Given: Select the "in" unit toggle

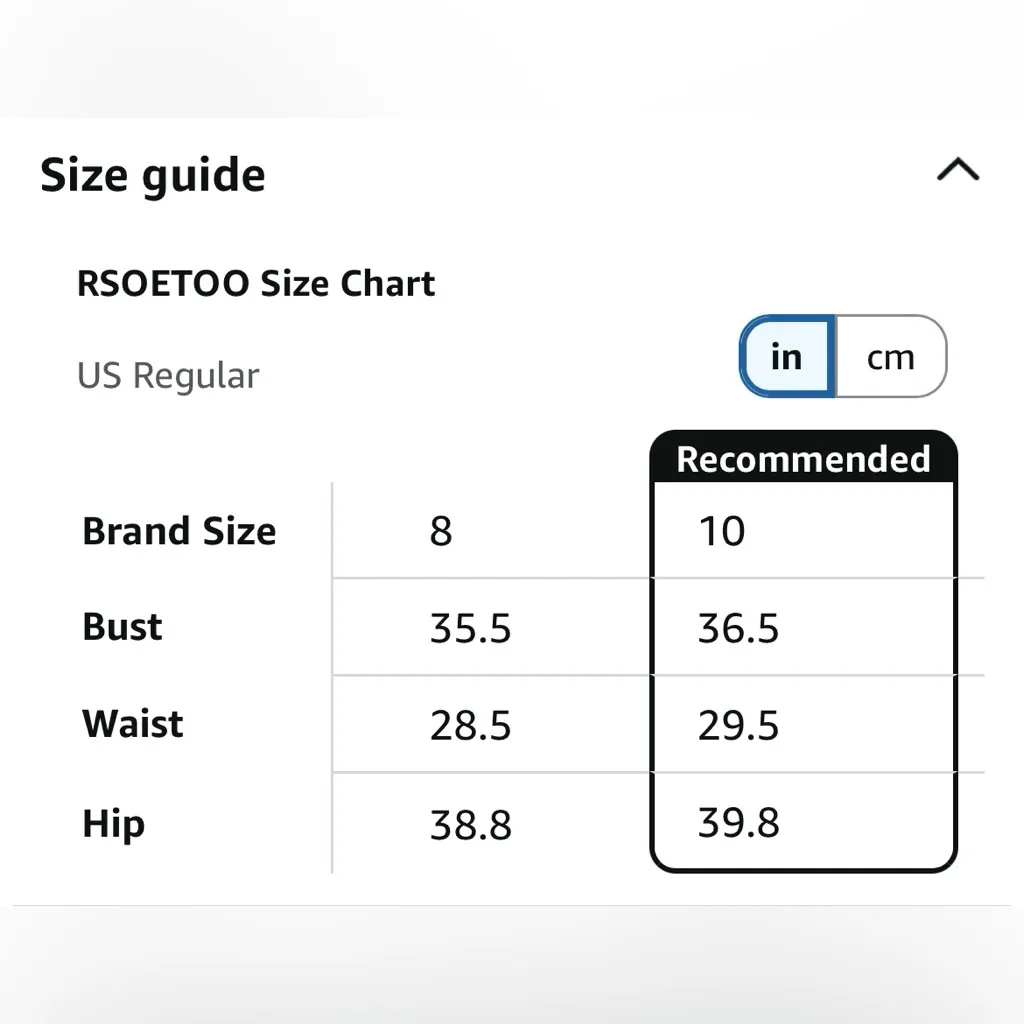Looking at the screenshot, I should [787, 357].
